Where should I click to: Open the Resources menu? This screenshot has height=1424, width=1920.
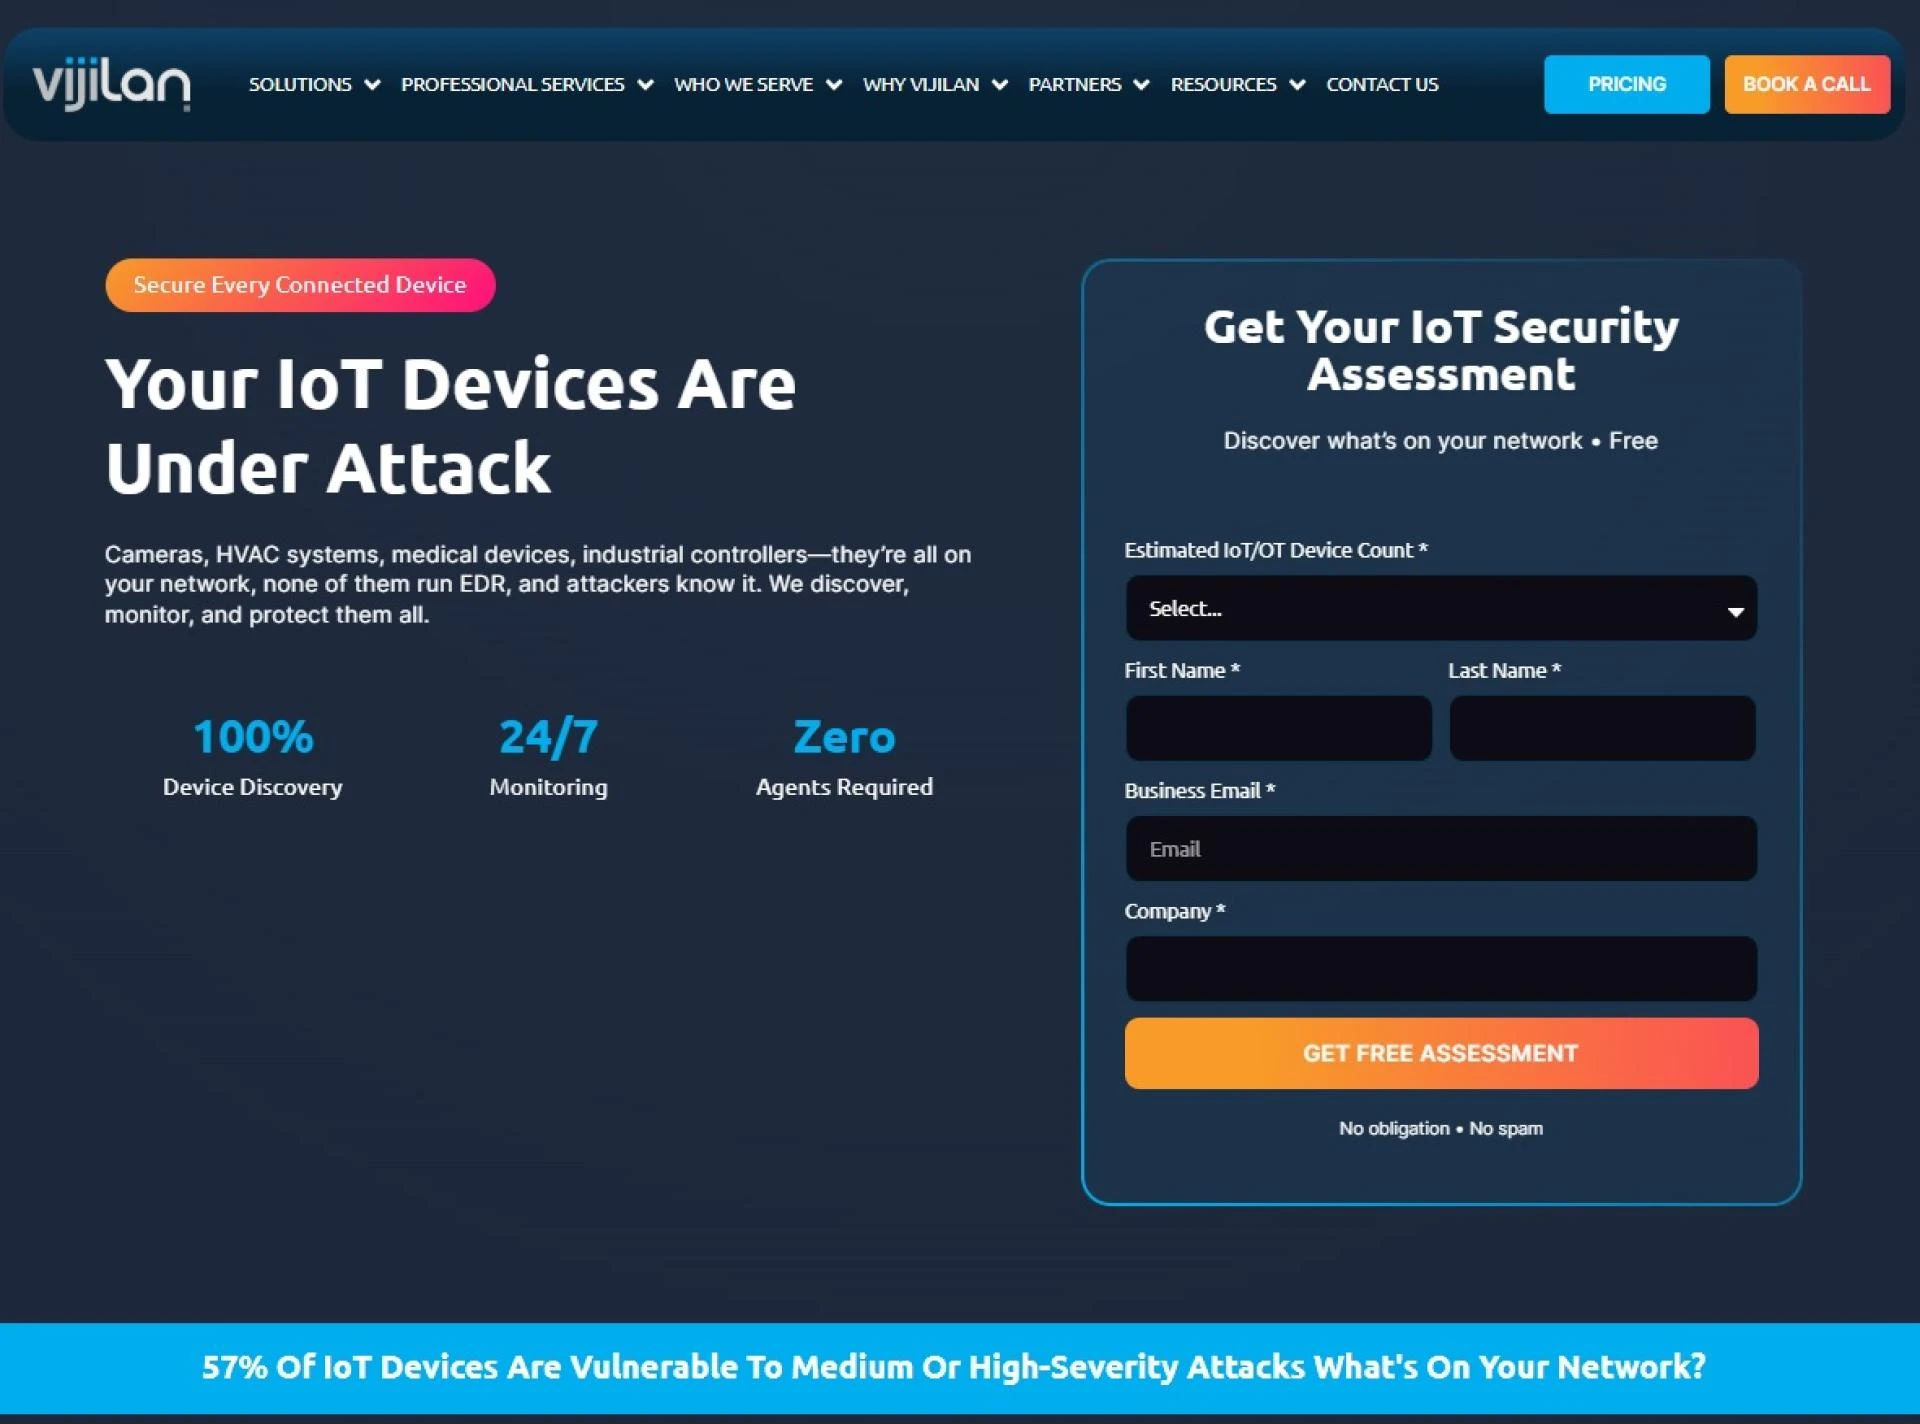pyautogui.click(x=1223, y=85)
